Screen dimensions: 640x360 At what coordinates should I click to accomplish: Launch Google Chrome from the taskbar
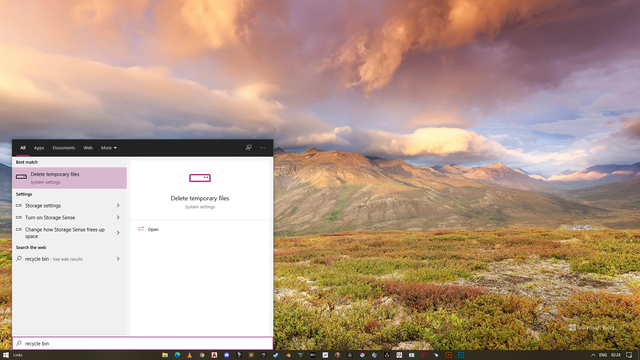(202, 355)
